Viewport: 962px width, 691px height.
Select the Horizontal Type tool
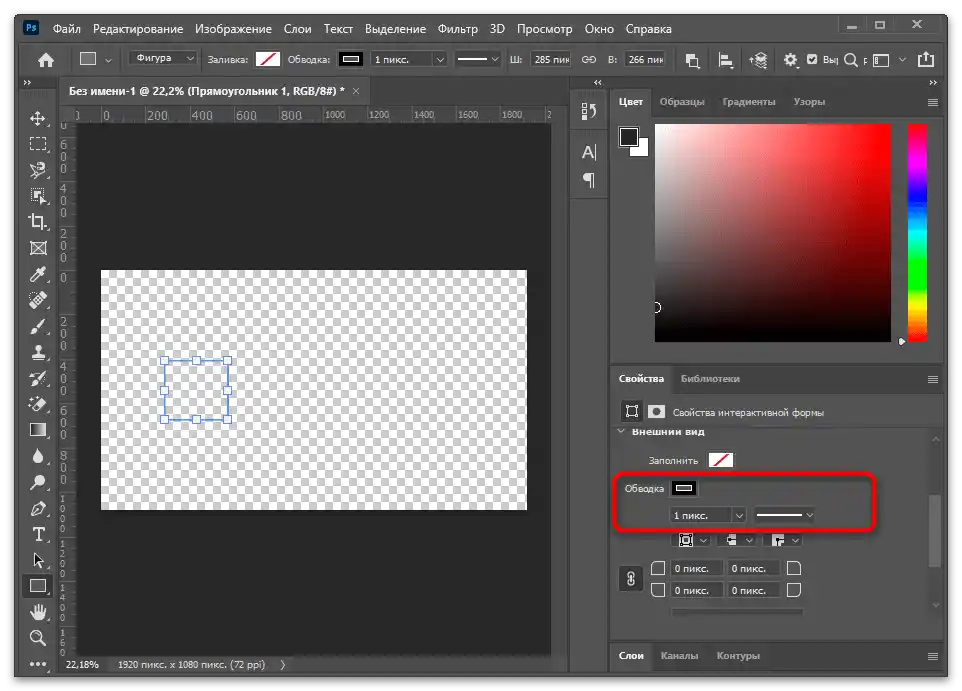[38, 535]
